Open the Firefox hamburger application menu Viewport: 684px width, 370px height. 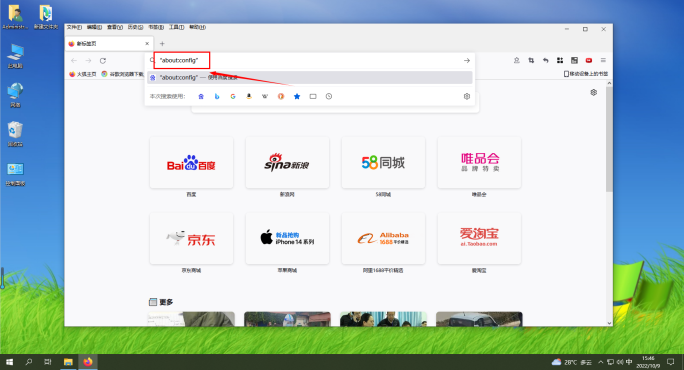tap(603, 60)
